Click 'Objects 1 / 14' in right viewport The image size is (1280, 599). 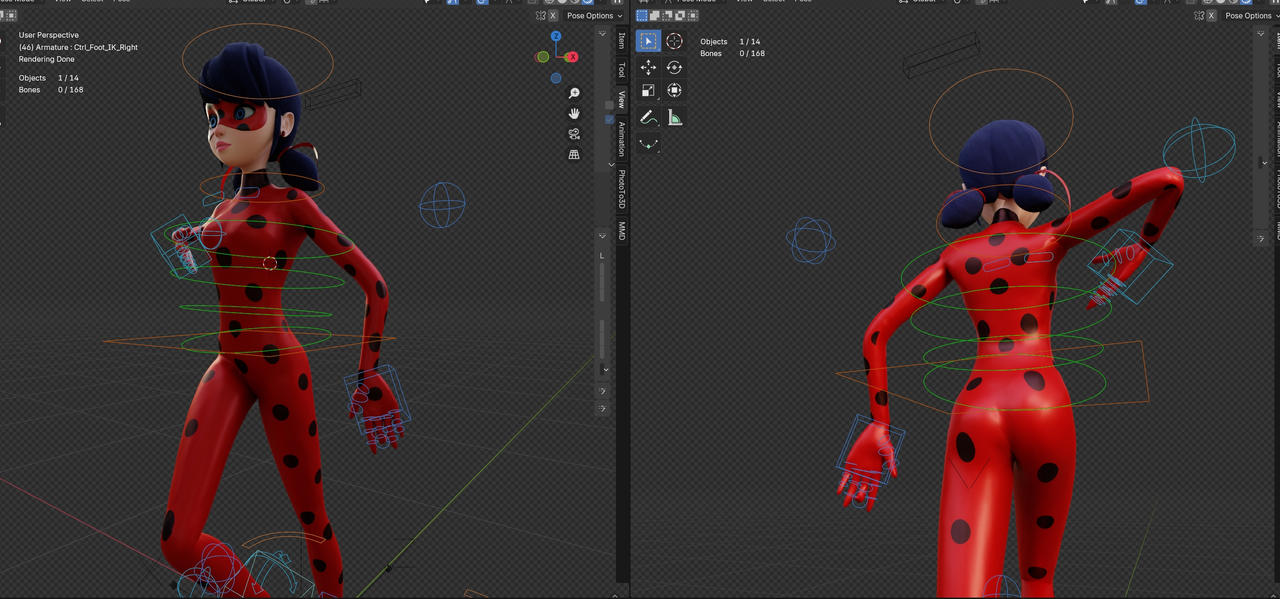[731, 42]
